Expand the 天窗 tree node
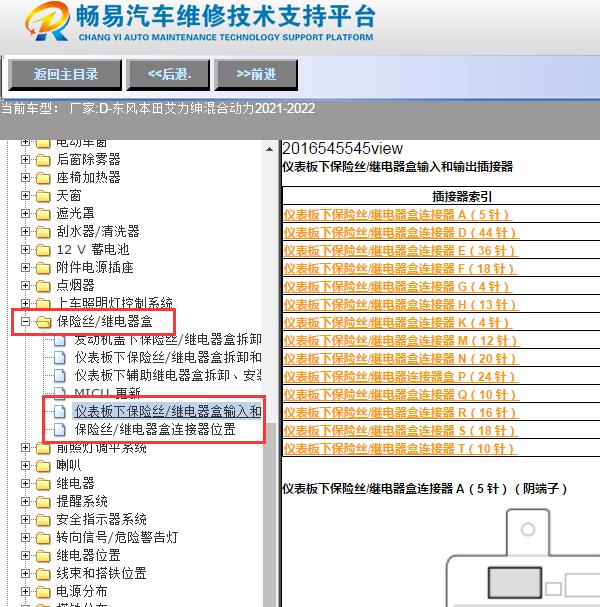Image resolution: width=600 pixels, height=607 pixels. coord(25,195)
